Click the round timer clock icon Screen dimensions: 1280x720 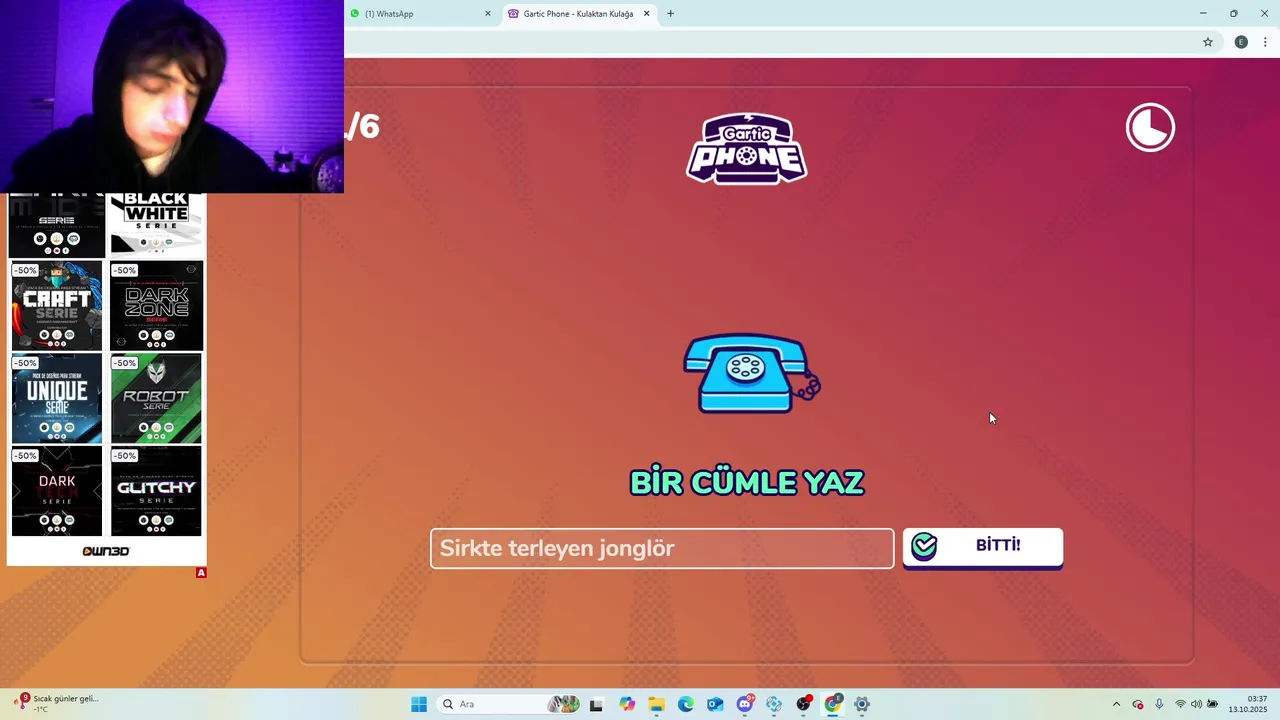[1150, 128]
